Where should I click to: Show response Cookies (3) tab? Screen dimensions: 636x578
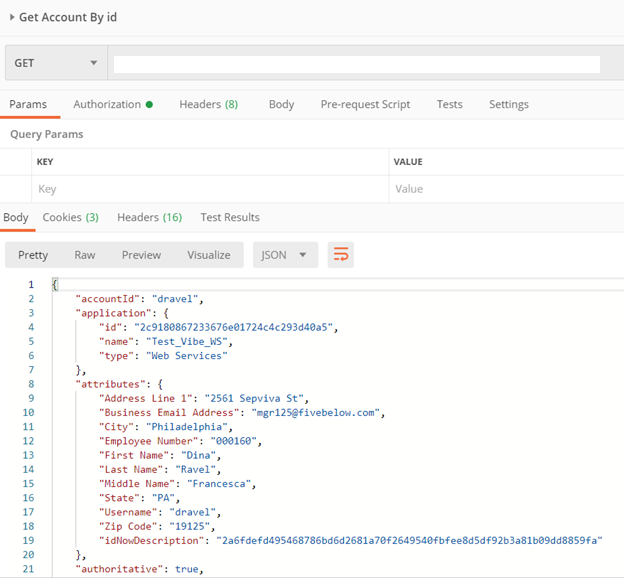point(70,217)
